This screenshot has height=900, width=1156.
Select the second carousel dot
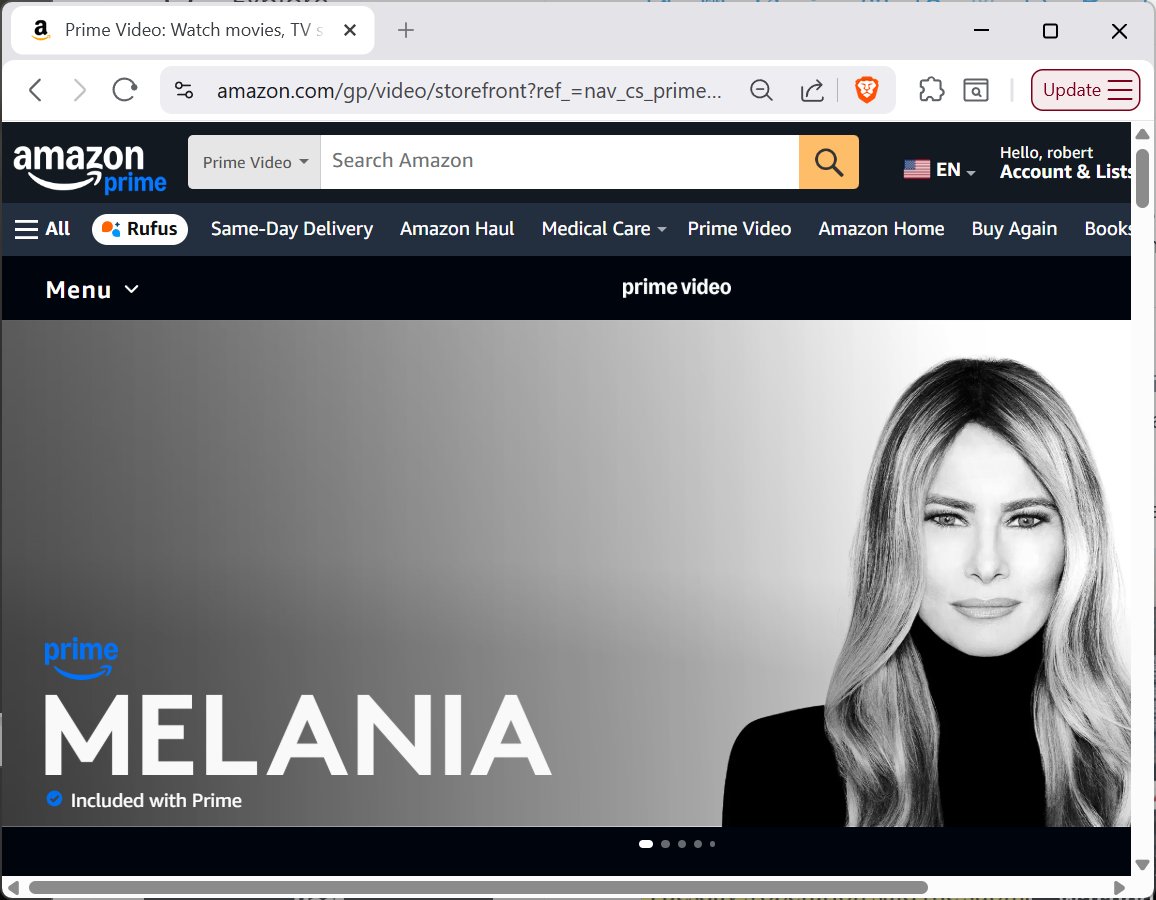coord(666,844)
